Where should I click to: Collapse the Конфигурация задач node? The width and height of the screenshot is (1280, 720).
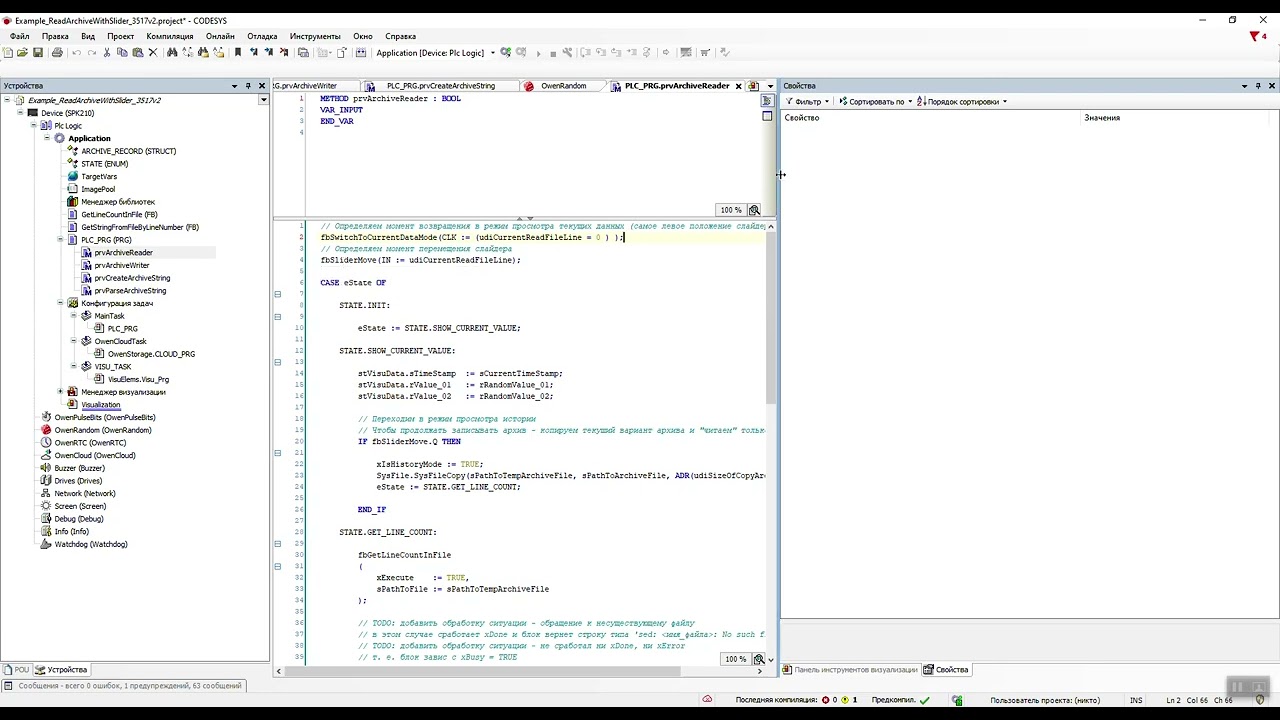[60, 303]
